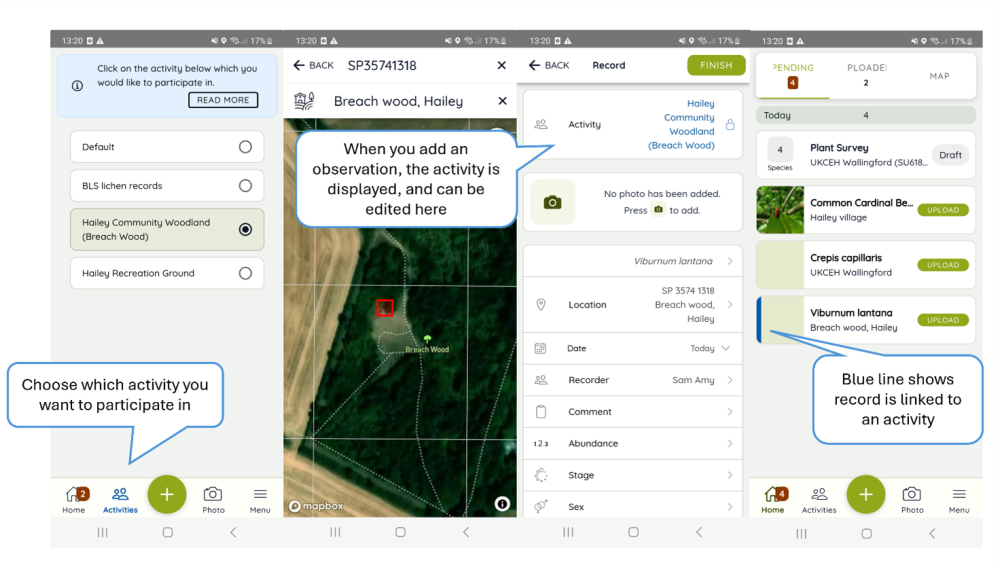1000x565 pixels.
Task: Expand the Comment row
Action: click(633, 412)
